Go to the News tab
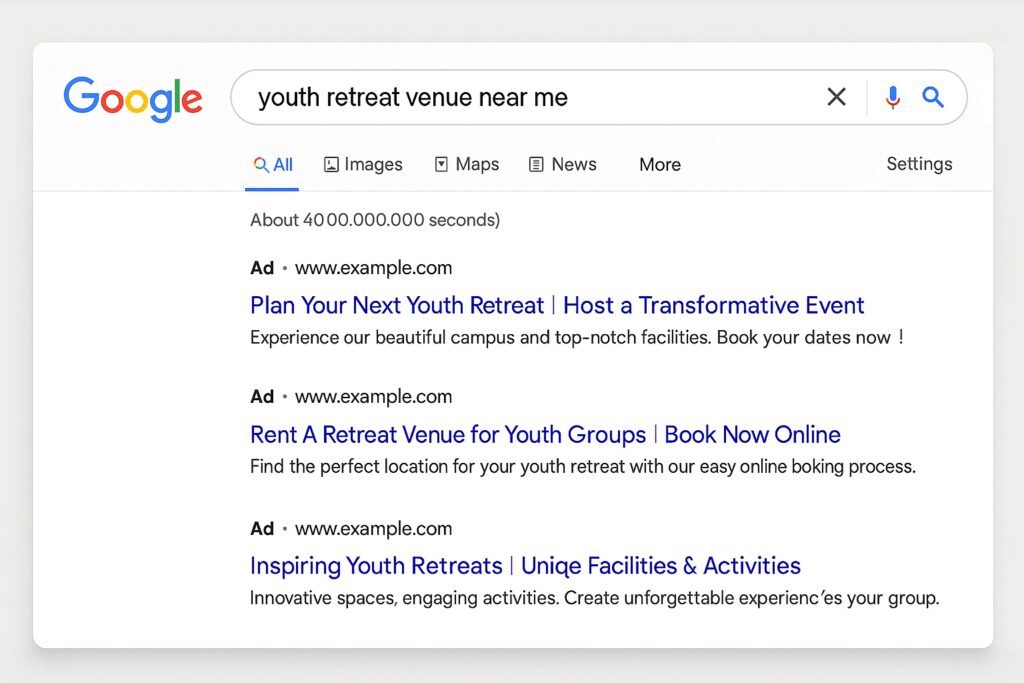 pos(562,165)
